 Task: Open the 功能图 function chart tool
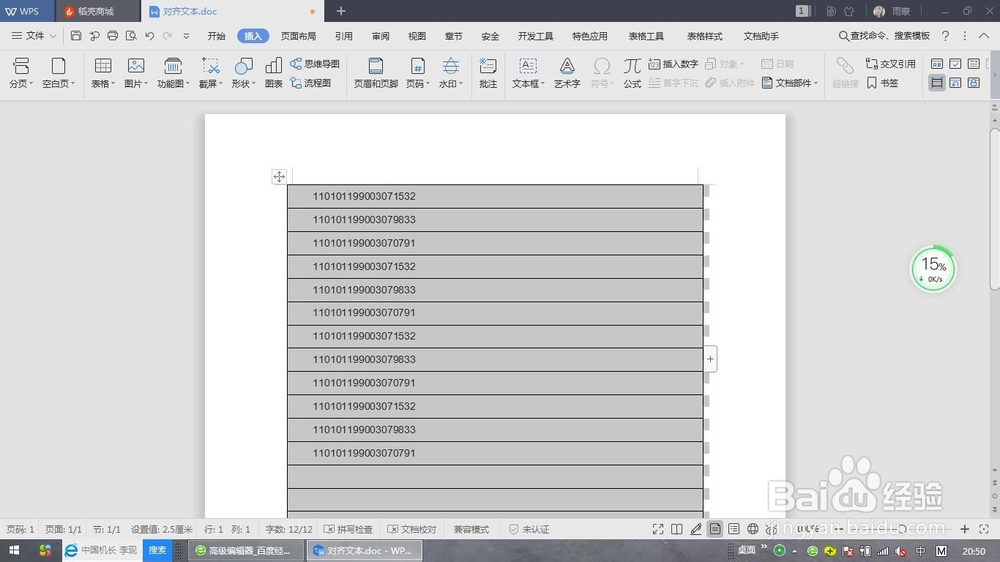click(173, 72)
